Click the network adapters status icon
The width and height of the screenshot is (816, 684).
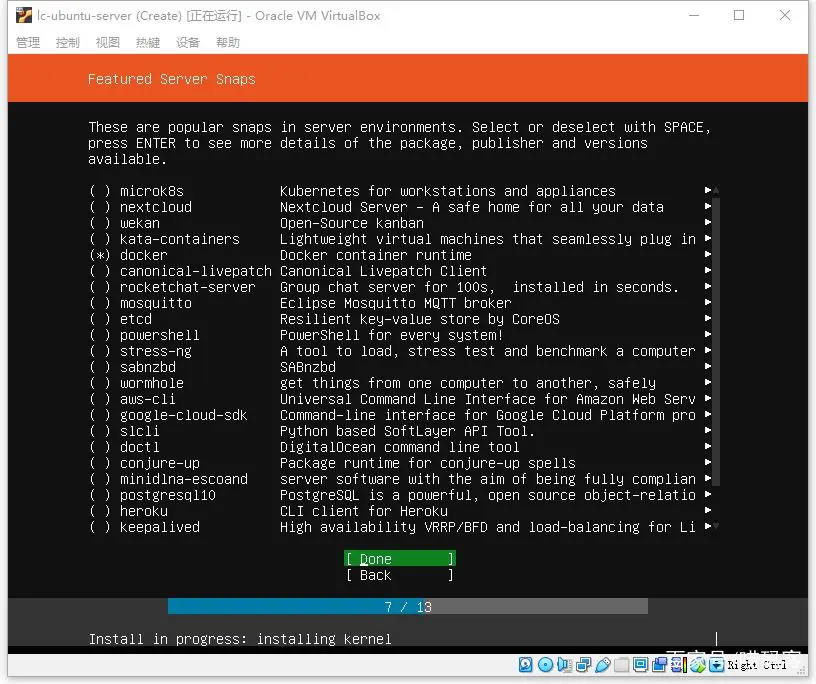pyautogui.click(x=583, y=665)
